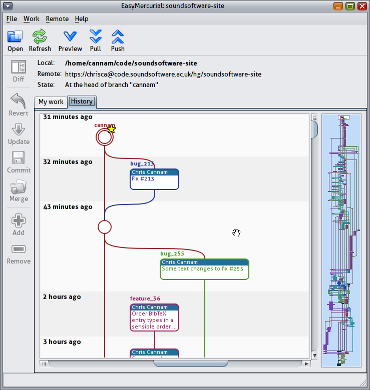Click the Diff sidebar icon

18,67
